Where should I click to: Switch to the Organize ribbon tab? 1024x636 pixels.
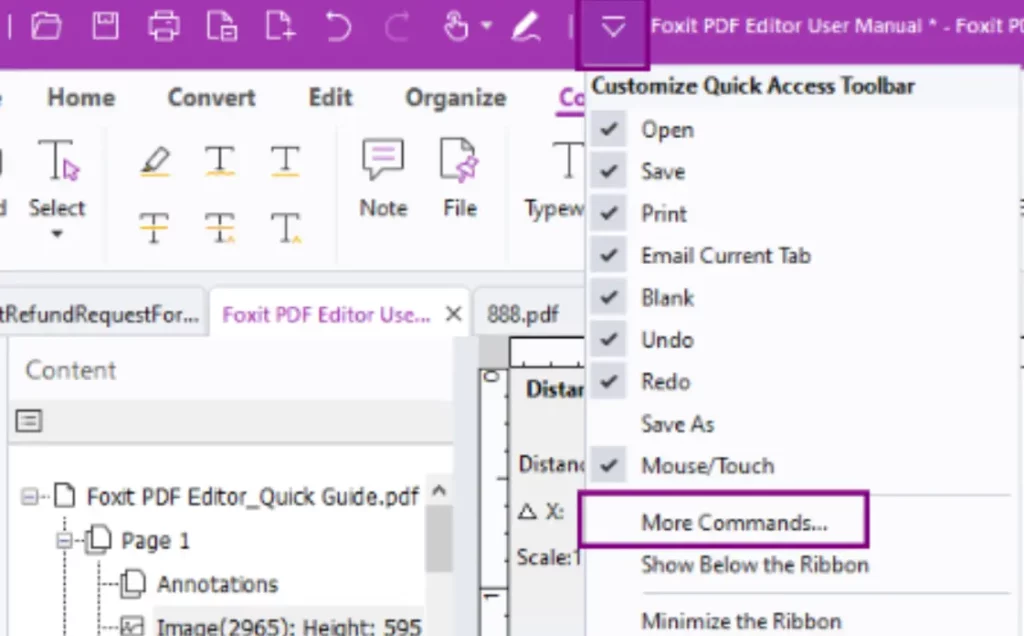click(x=455, y=97)
